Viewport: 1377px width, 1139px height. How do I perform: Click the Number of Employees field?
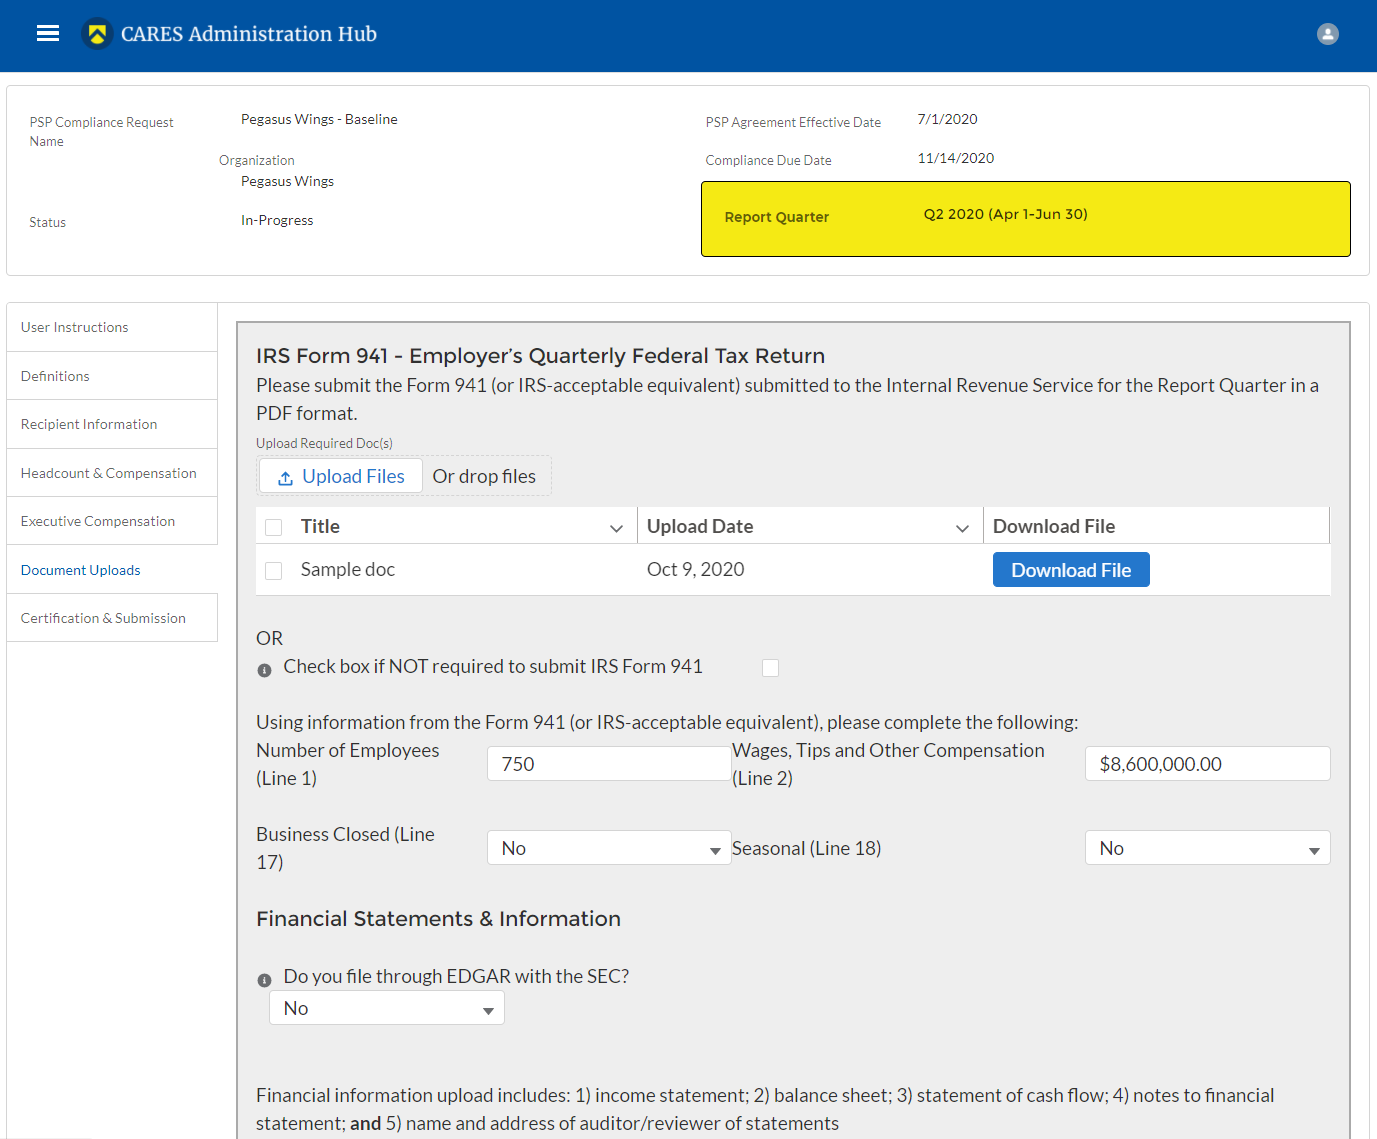pyautogui.click(x=608, y=764)
